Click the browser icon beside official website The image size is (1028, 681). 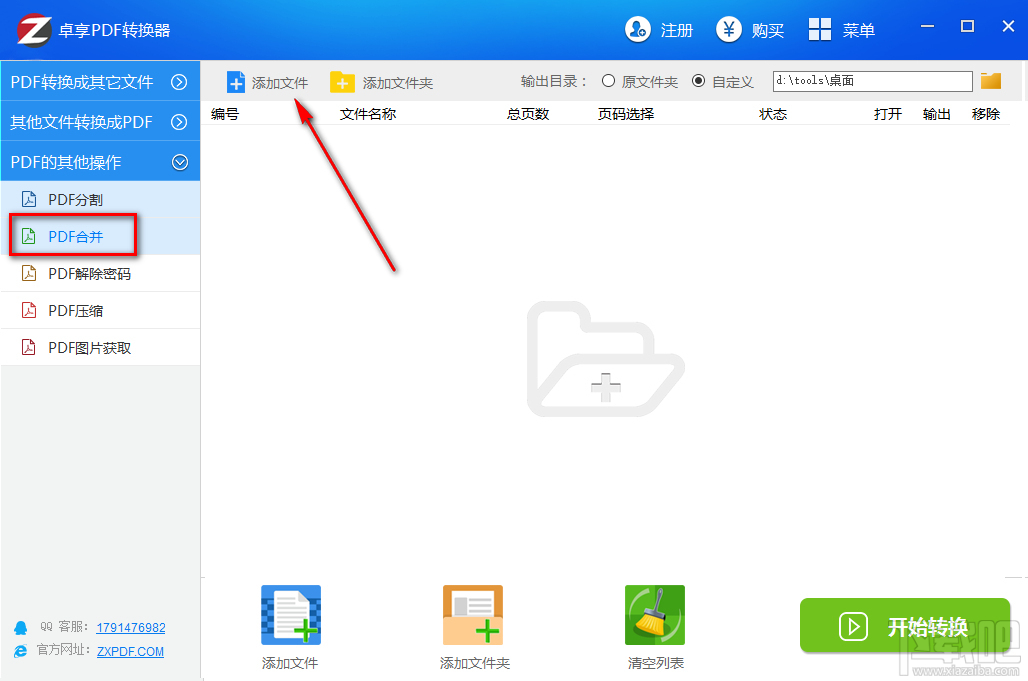(20, 652)
